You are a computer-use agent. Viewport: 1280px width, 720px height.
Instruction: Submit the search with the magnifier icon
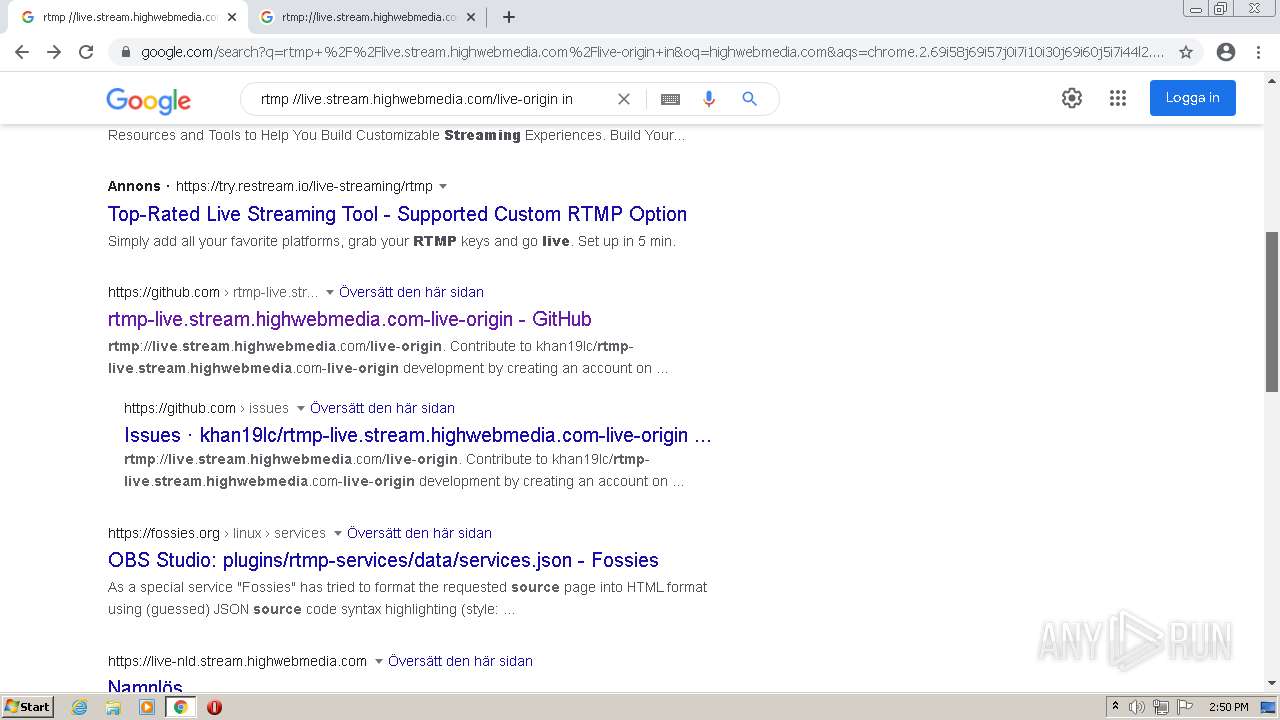(749, 99)
